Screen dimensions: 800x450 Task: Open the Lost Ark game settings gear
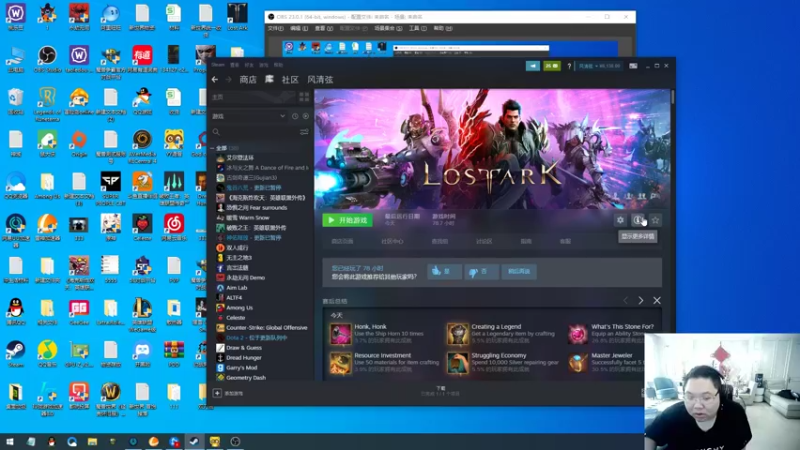tap(620, 220)
